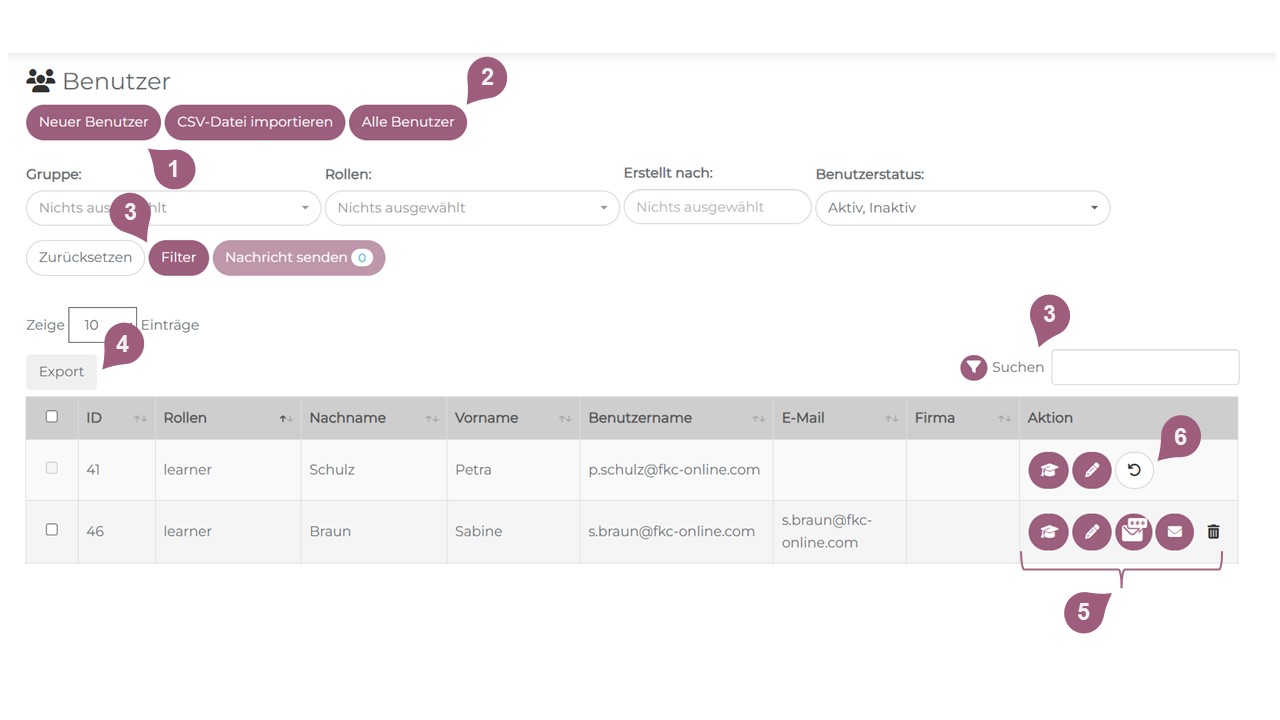This screenshot has height=720, width=1280.
Task: Click the CSV-Datei importieren button
Action: pos(254,122)
